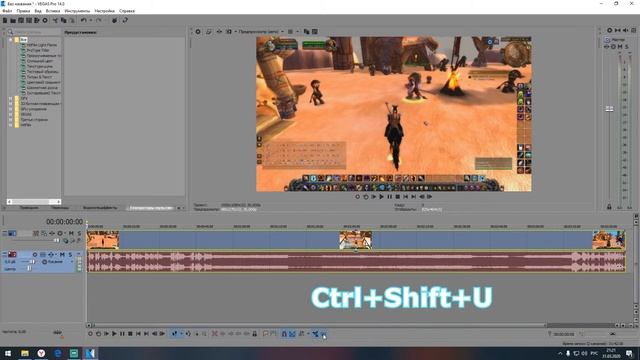Open the Инструменты menu

tap(77, 11)
